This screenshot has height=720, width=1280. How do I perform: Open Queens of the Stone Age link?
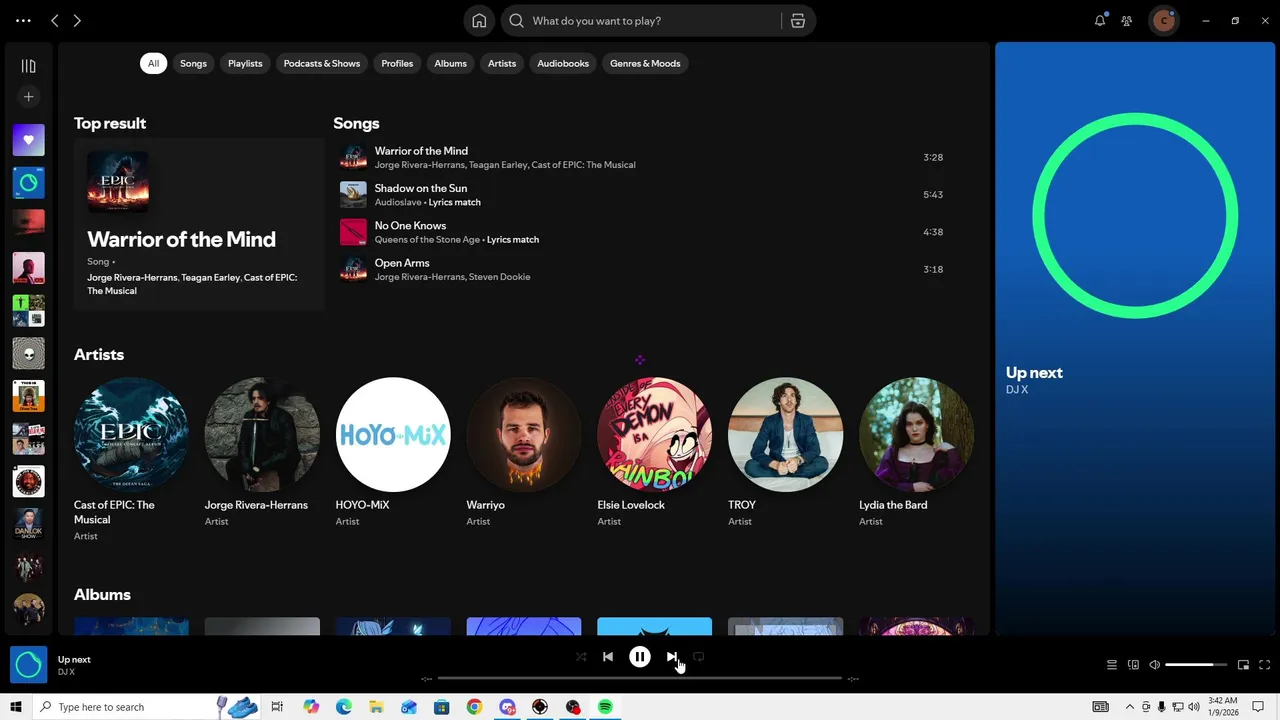[x=427, y=240]
